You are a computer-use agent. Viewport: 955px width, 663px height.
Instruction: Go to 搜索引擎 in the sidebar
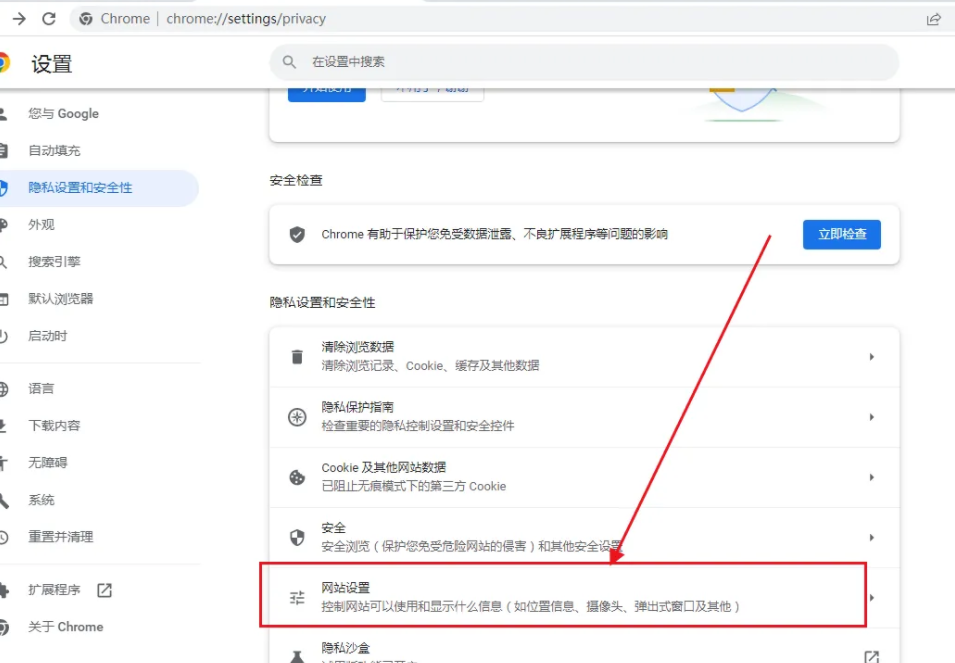coord(54,262)
